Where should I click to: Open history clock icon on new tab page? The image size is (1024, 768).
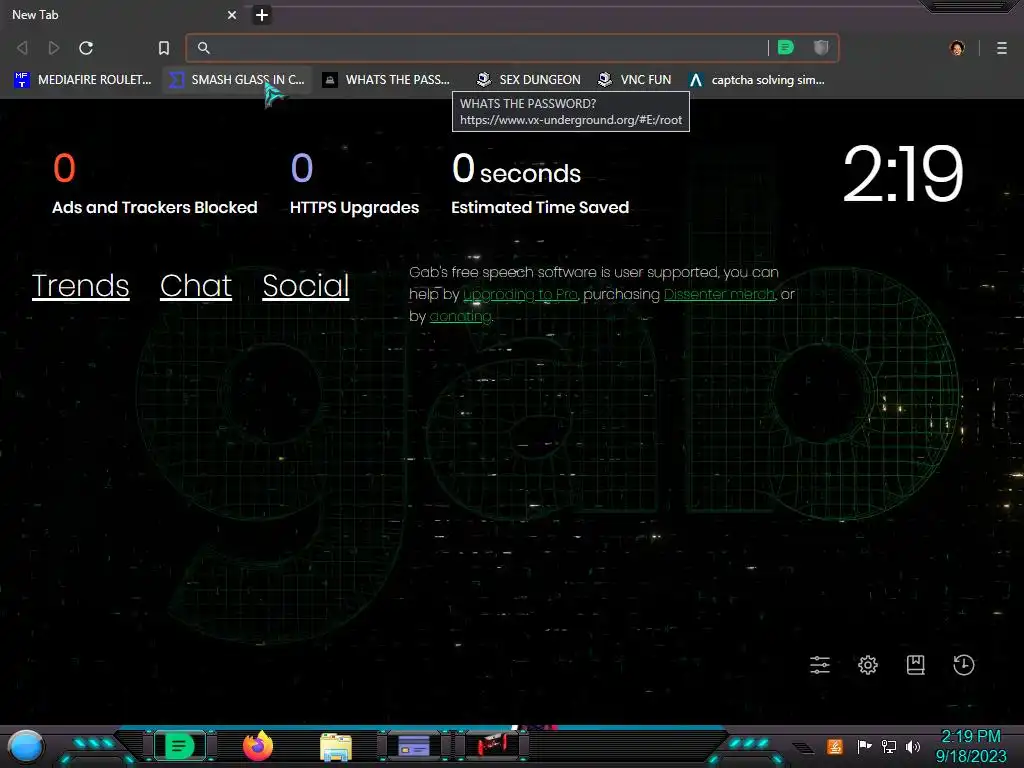[x=964, y=665]
